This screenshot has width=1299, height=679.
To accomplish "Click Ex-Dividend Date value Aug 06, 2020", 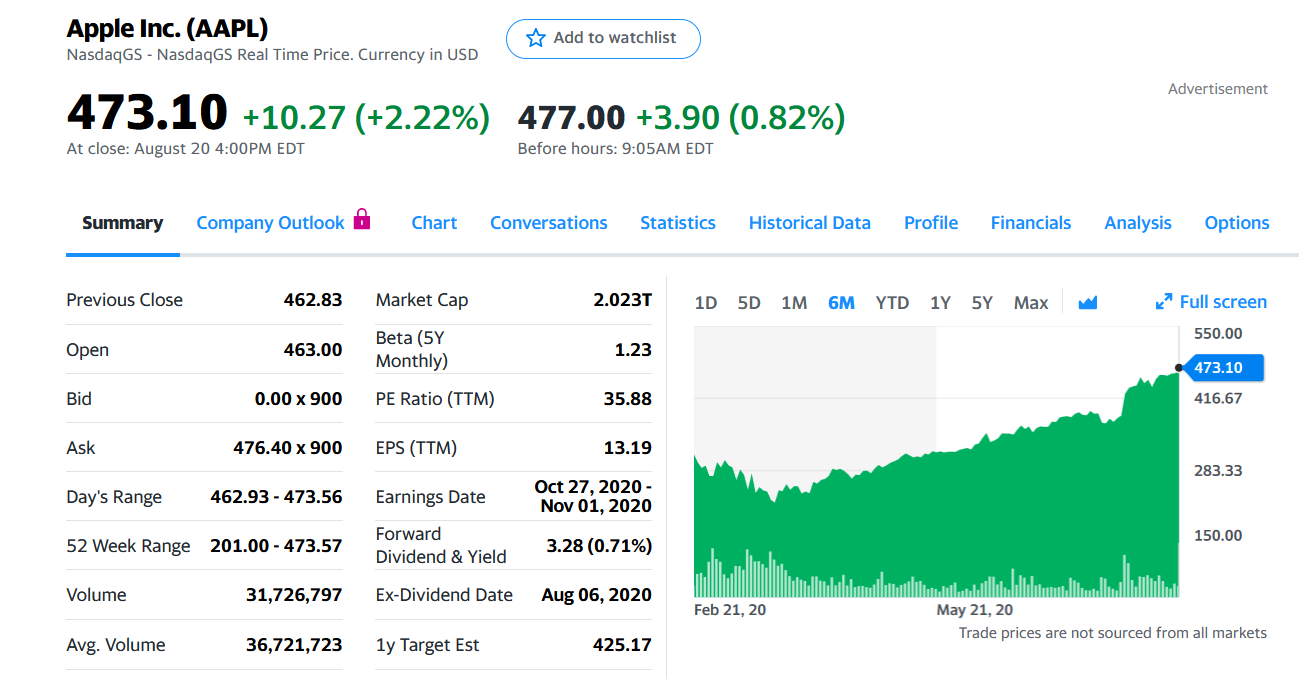I will (x=597, y=595).
